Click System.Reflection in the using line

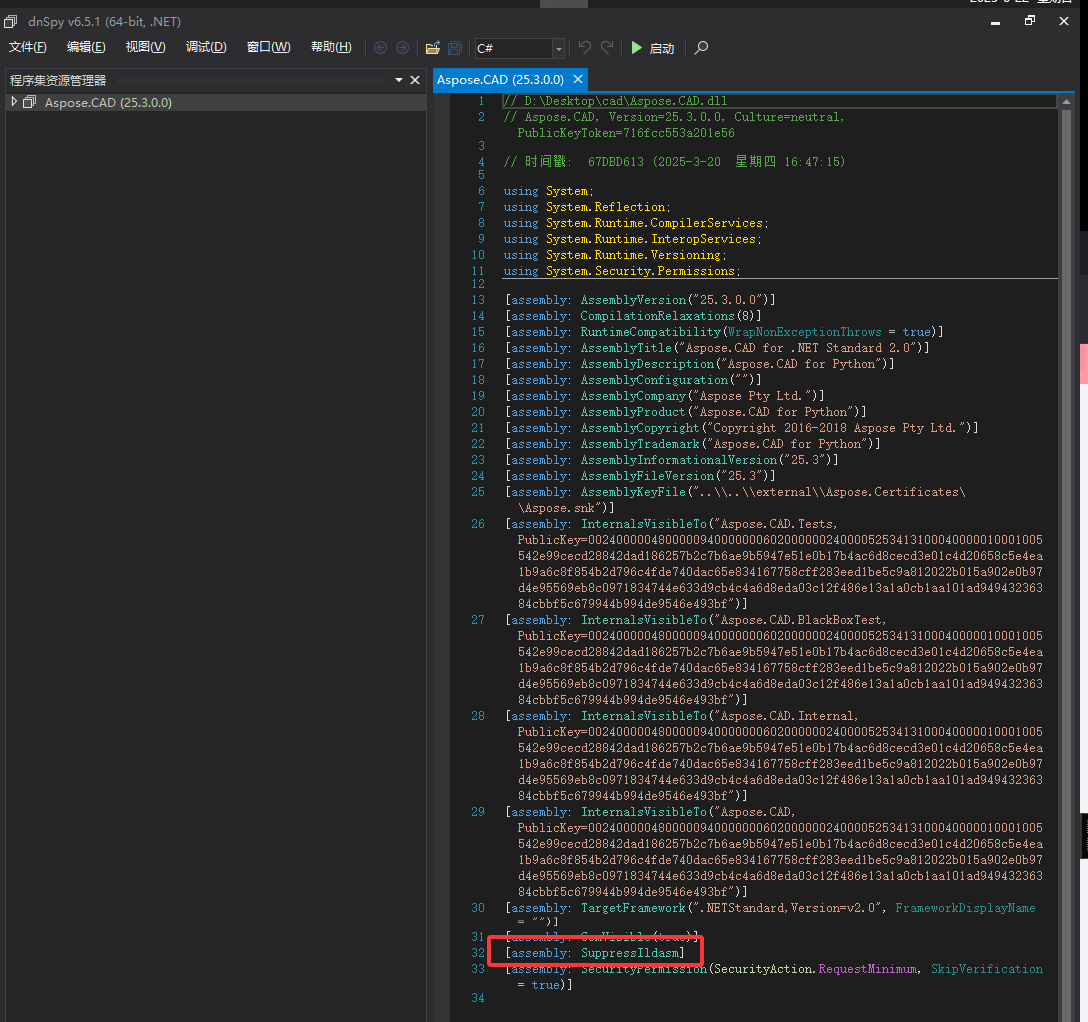click(x=605, y=207)
